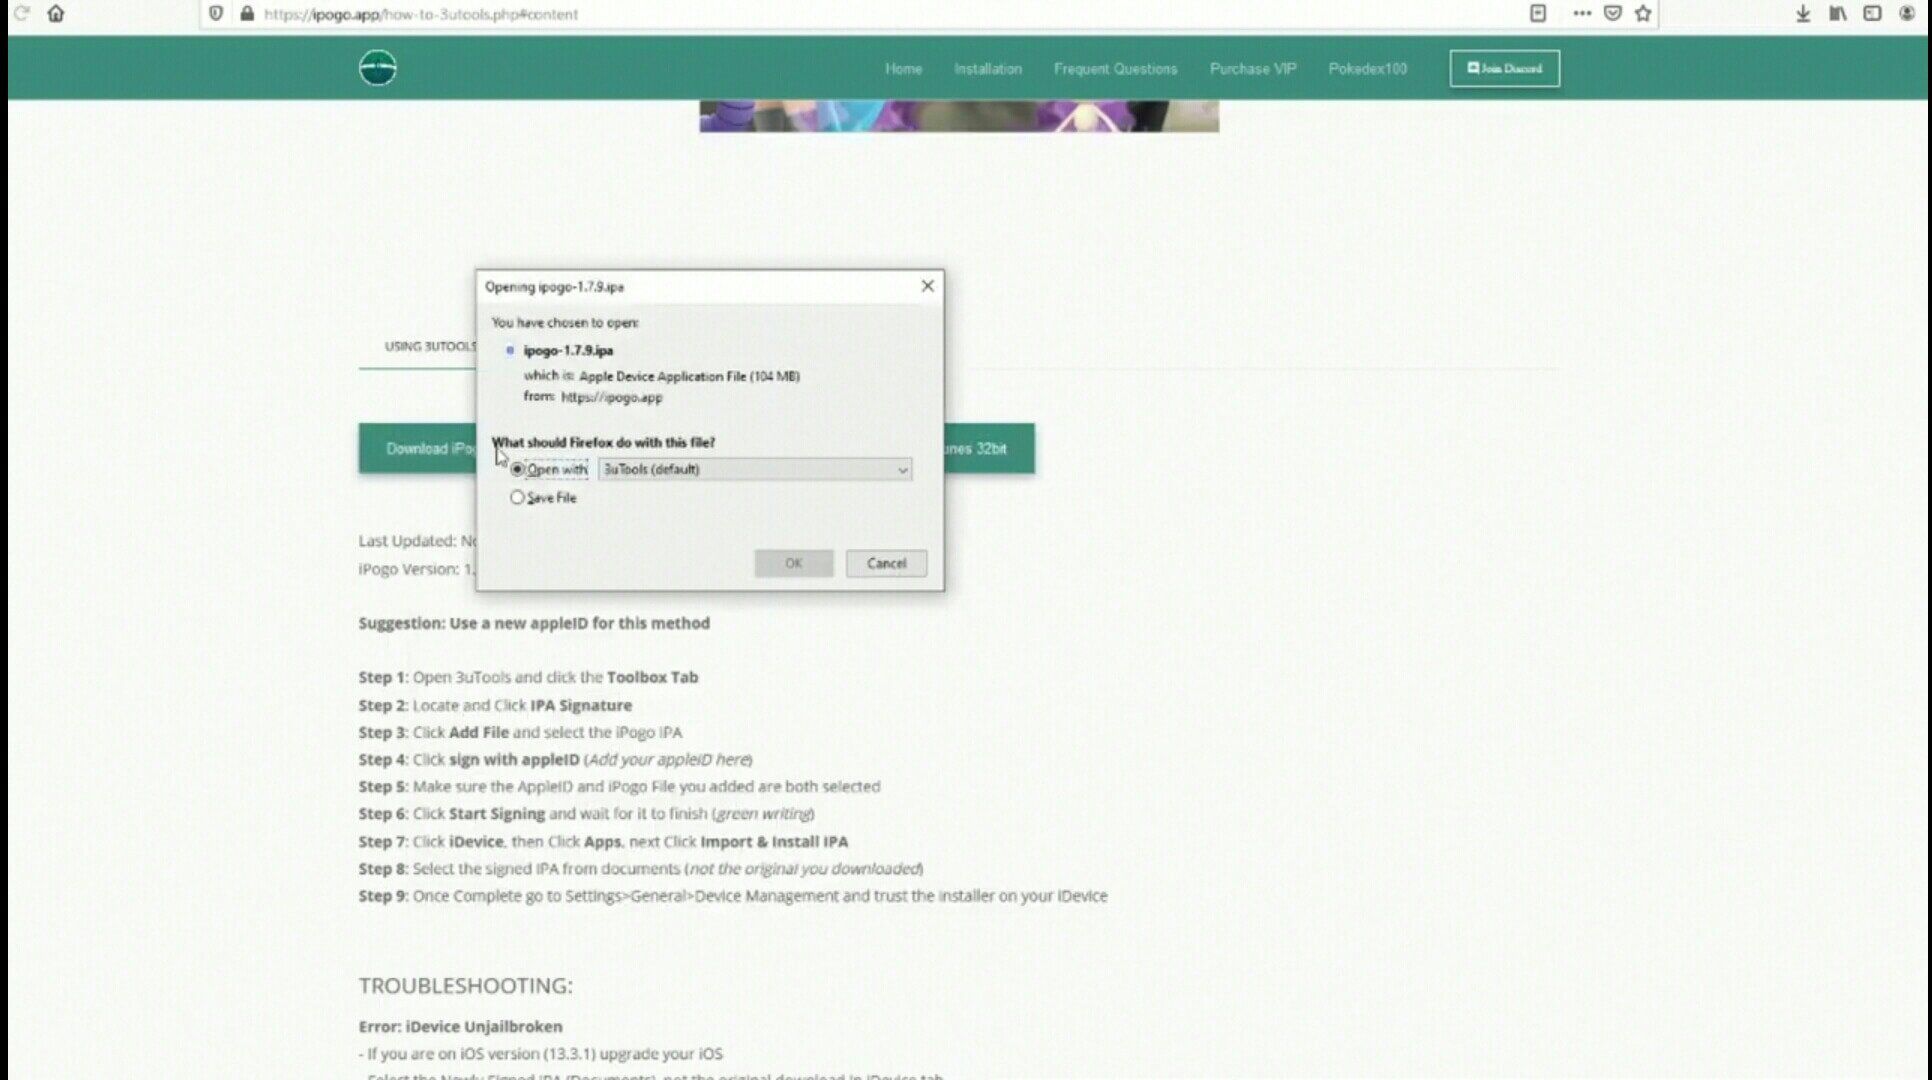Click Step 3 Add File line
The width and height of the screenshot is (1932, 1080).
[520, 732]
